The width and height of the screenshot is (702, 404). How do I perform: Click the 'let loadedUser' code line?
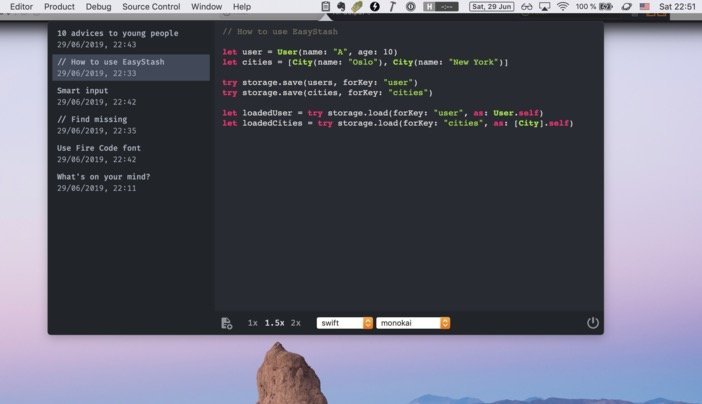pyautogui.click(x=382, y=113)
